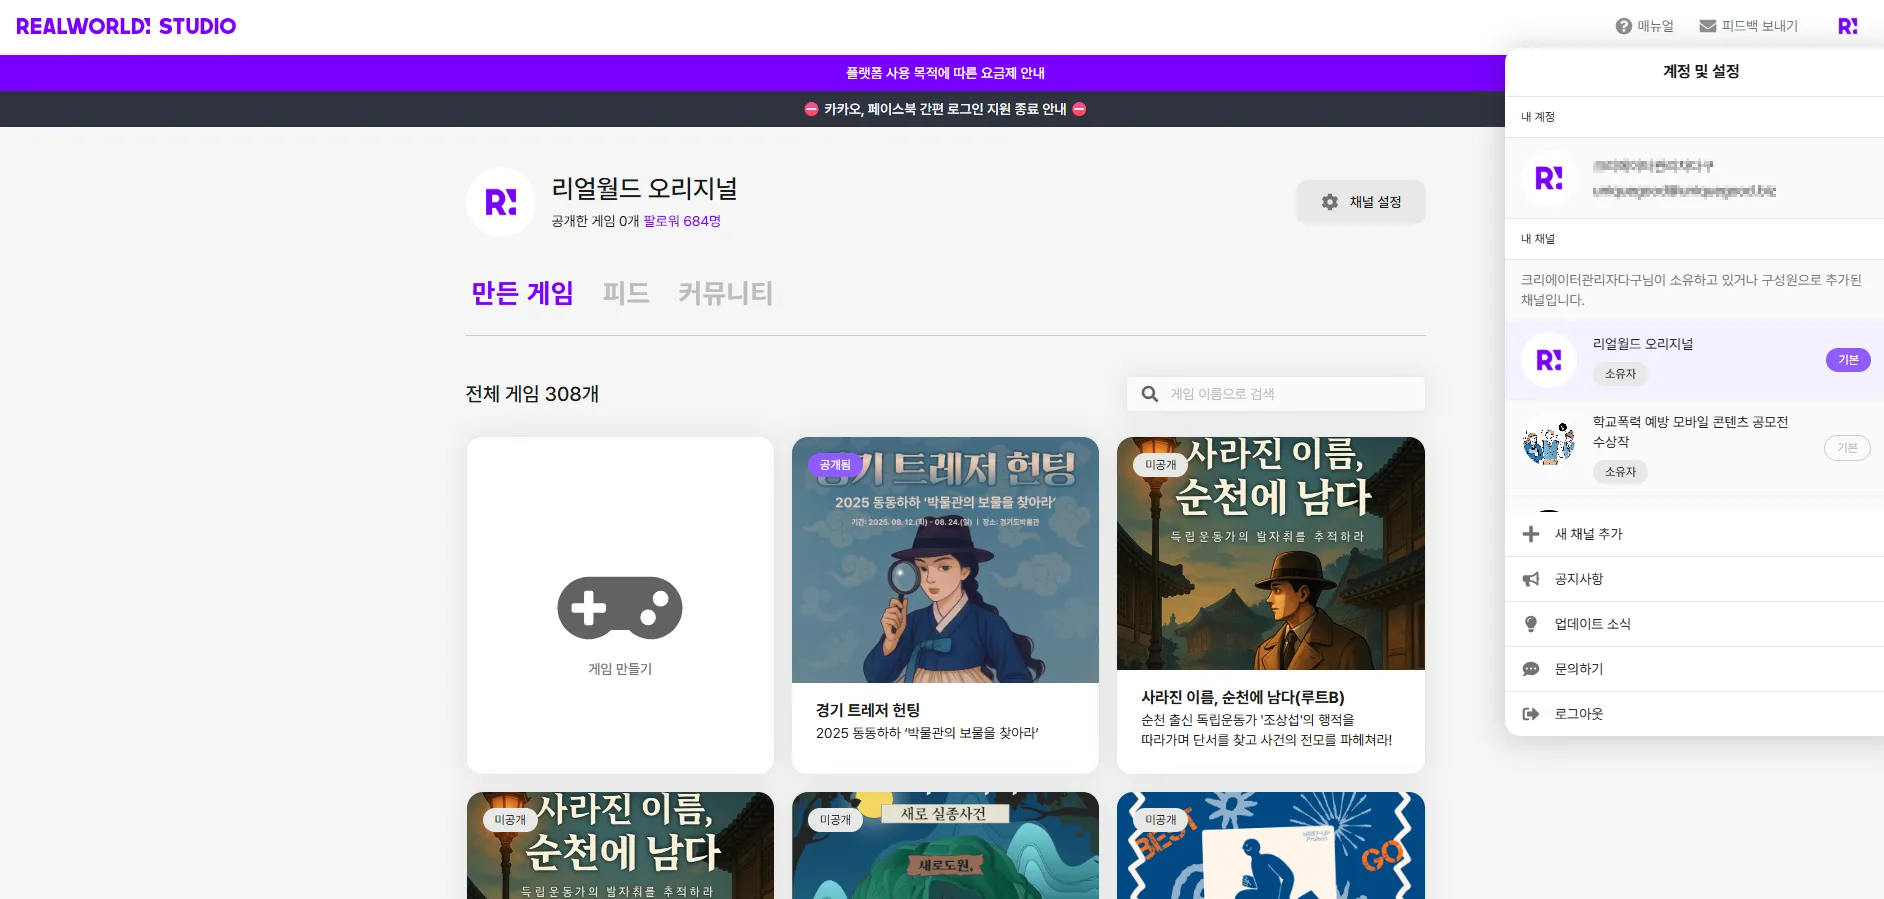1884x899 pixels.
Task: Switch to the 만든 게임 tab
Action: click(x=522, y=293)
